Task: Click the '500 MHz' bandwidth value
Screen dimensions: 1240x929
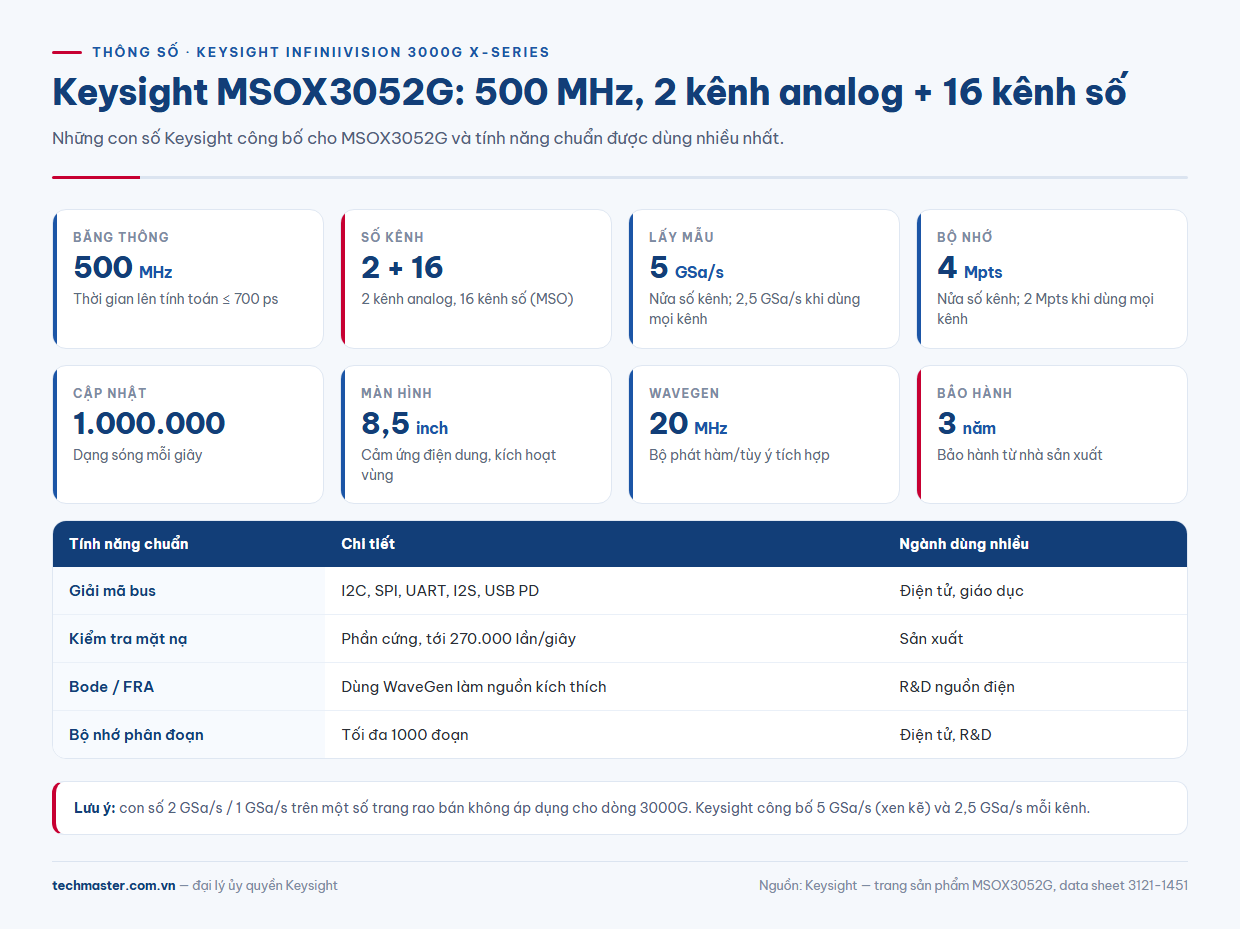Action: click(123, 268)
